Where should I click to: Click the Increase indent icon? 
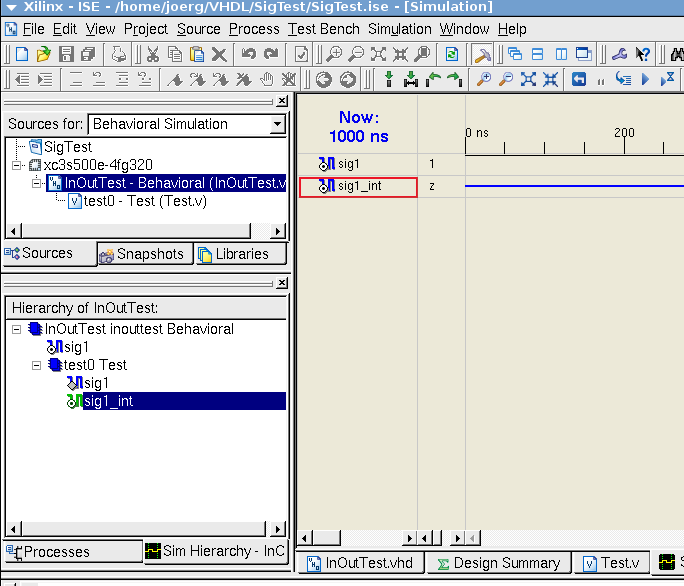44,79
